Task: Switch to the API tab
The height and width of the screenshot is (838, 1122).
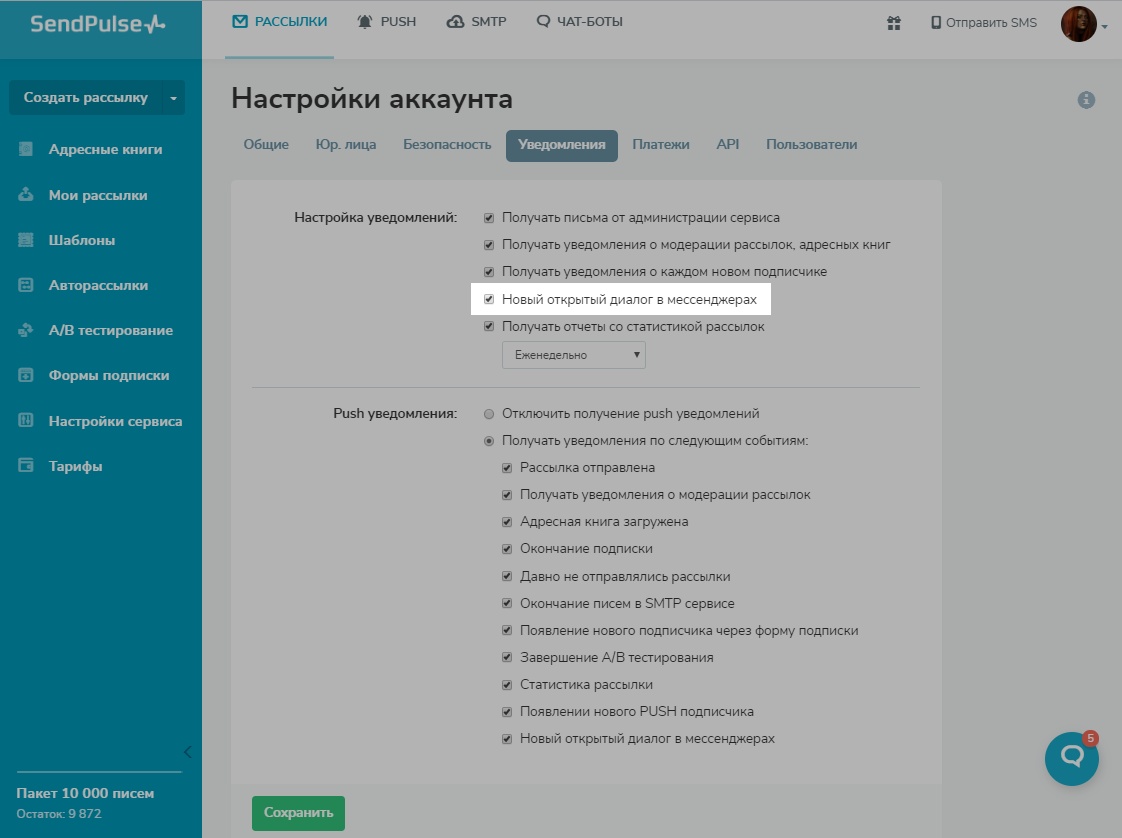Action: coord(728,145)
